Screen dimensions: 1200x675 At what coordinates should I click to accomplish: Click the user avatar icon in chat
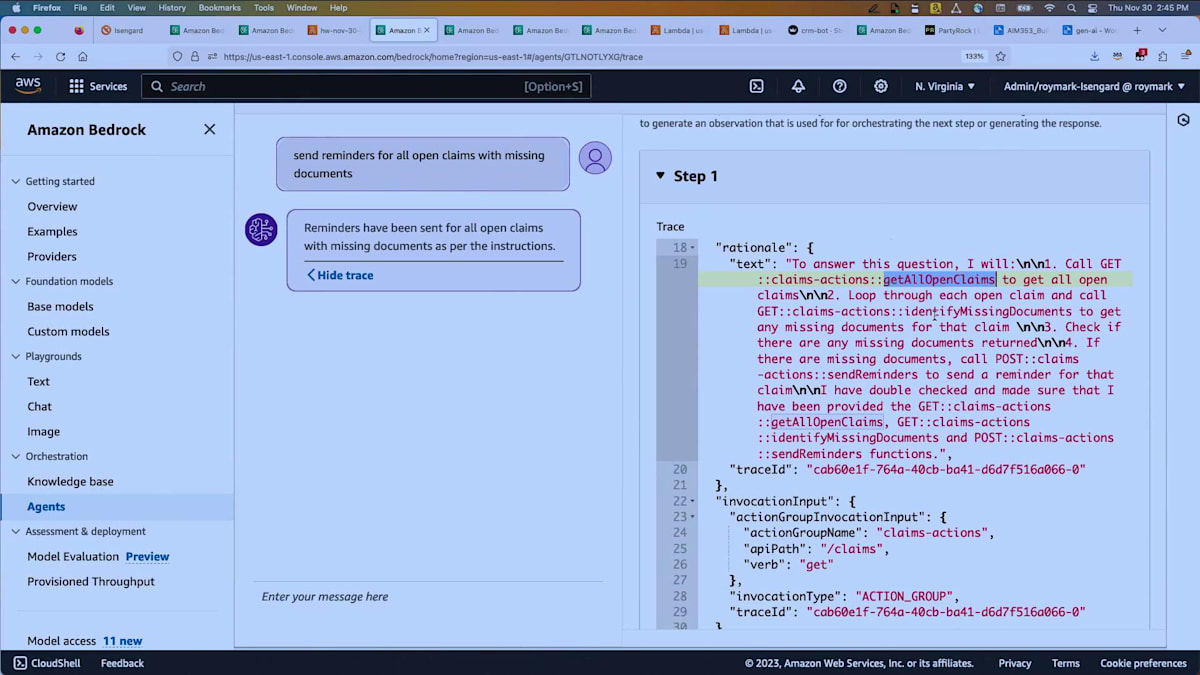(595, 158)
